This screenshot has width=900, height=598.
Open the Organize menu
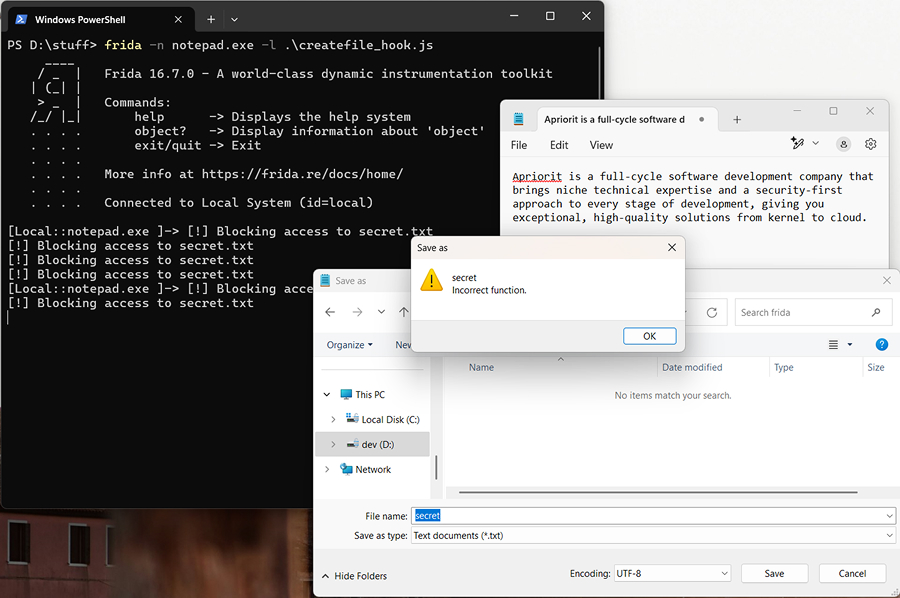pos(350,345)
